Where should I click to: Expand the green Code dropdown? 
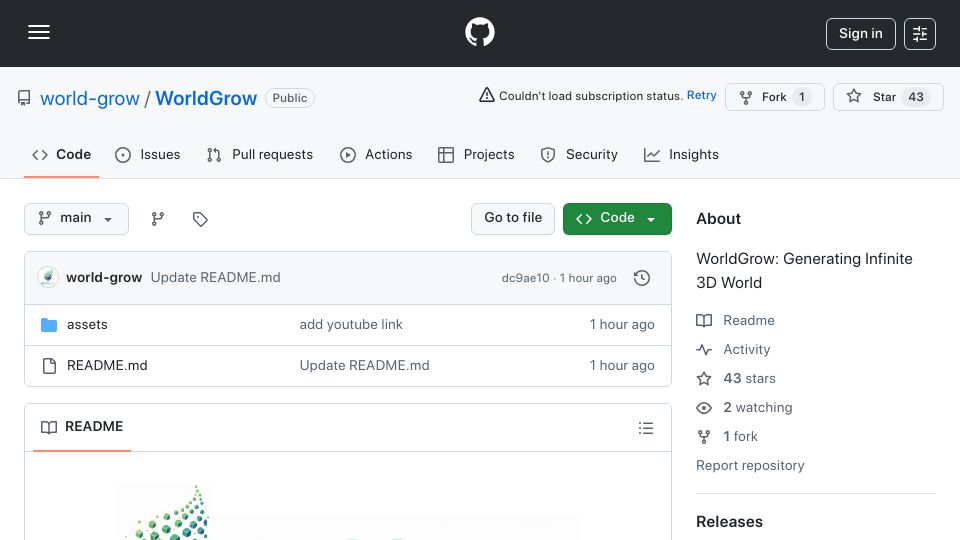[x=617, y=219]
